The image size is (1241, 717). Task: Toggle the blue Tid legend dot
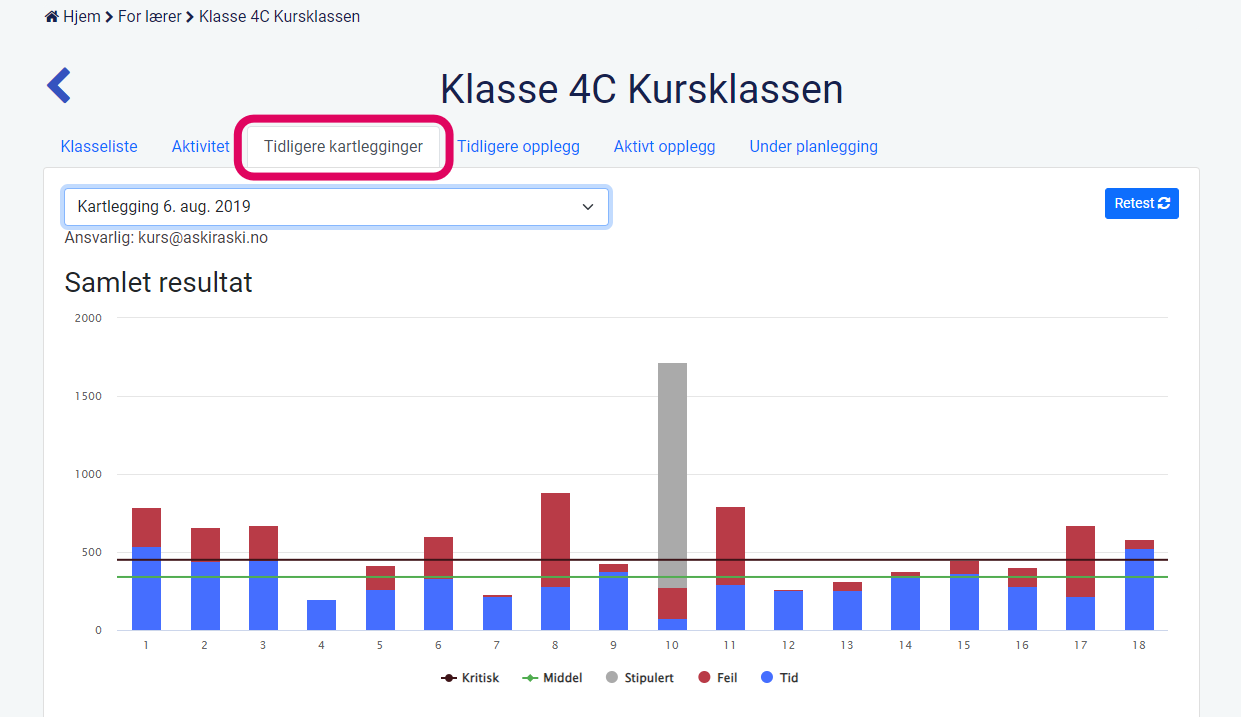pos(767,678)
